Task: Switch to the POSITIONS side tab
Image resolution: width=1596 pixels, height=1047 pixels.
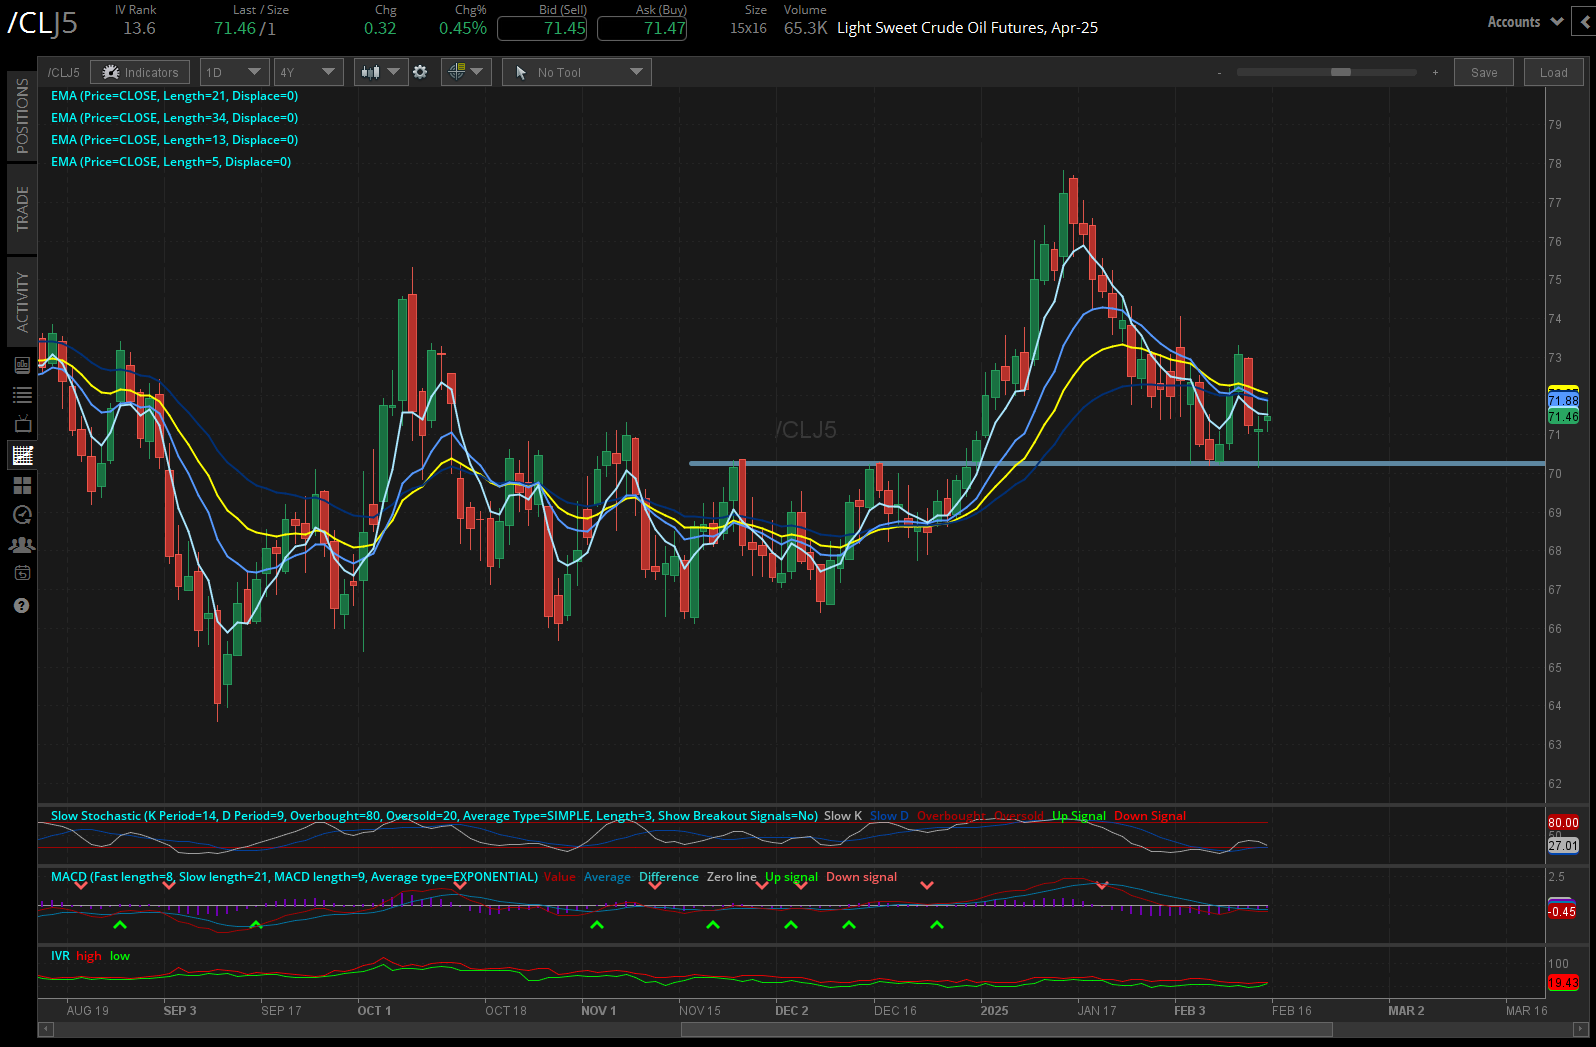Action: tap(22, 116)
